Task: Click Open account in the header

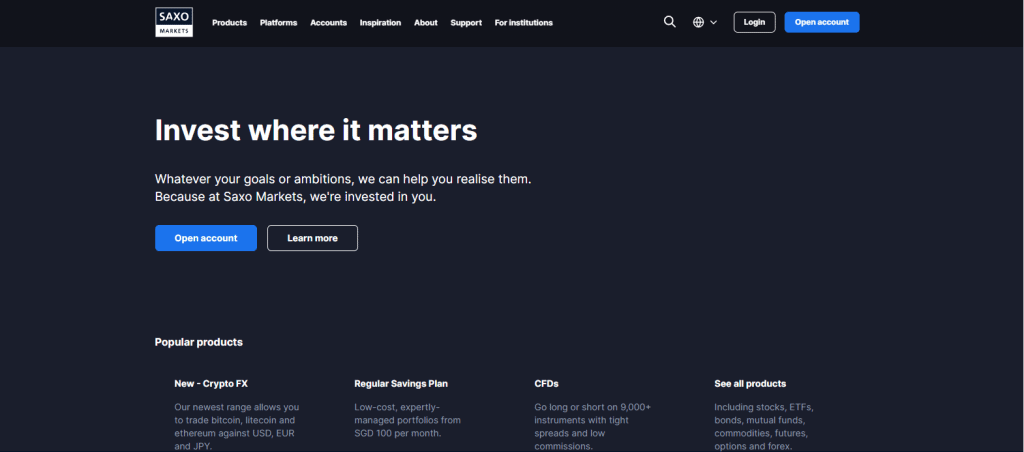Action: pyautogui.click(x=822, y=22)
